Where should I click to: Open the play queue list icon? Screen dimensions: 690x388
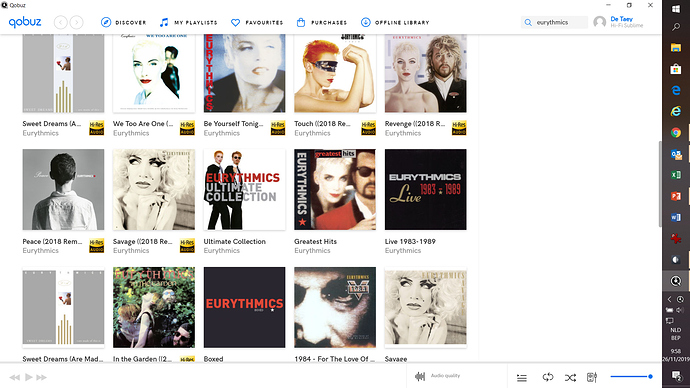[522, 377]
